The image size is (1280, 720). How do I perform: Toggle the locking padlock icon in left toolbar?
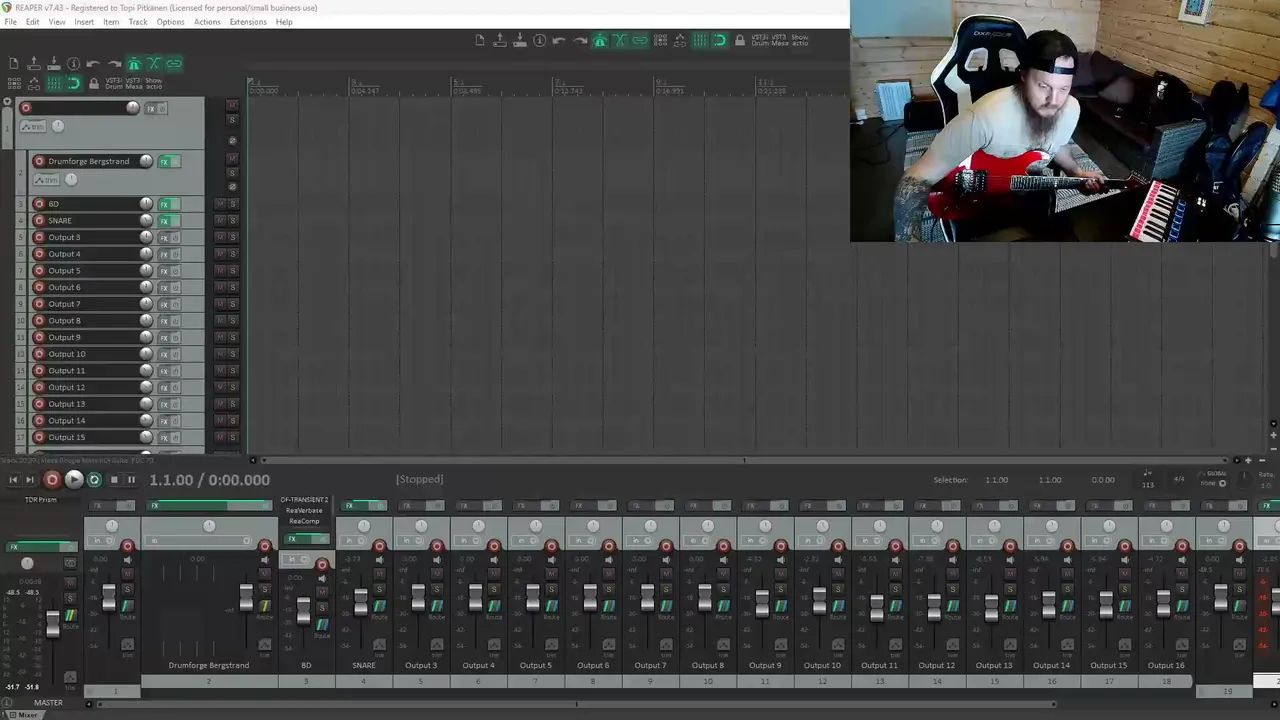pos(94,83)
